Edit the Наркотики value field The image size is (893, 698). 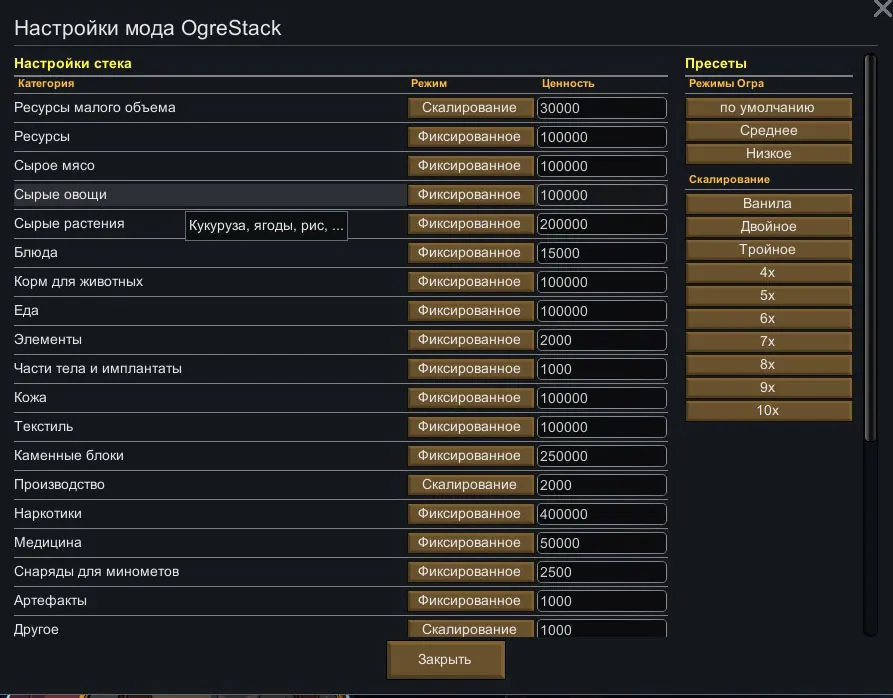point(601,514)
